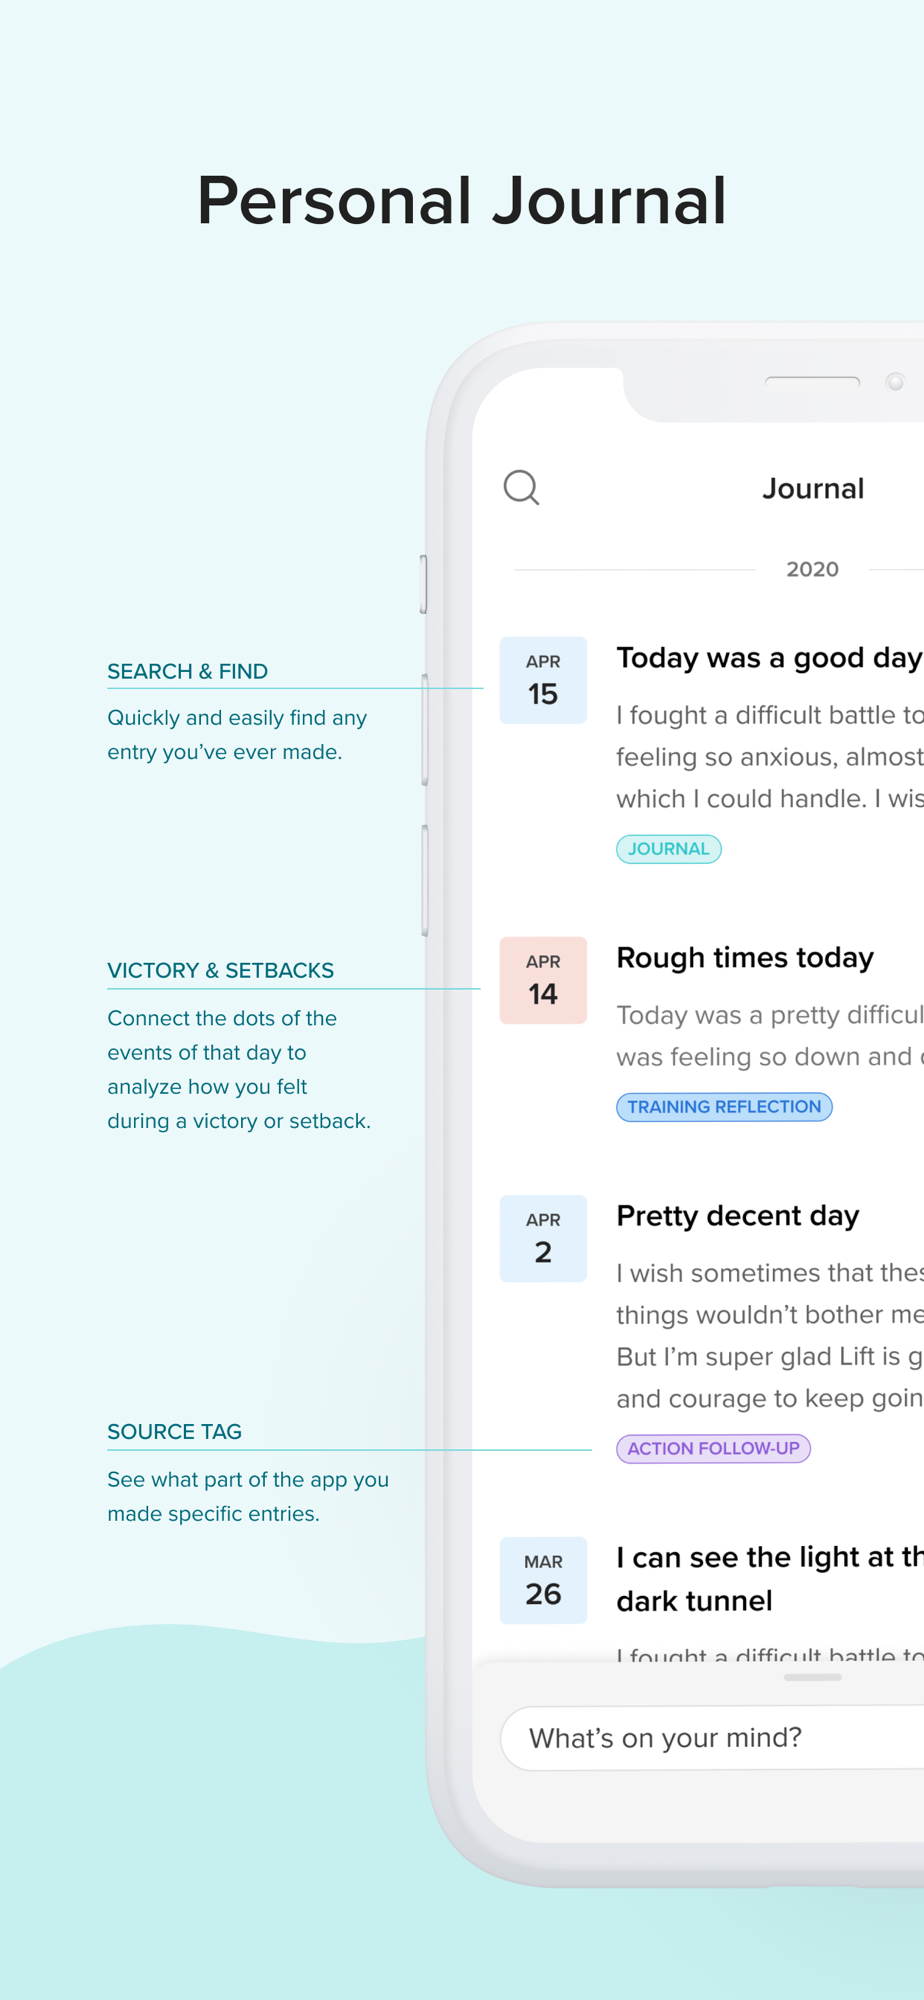Focus the "What's on your mind?" field
Viewport: 924px width, 2000px height.
(712, 1738)
